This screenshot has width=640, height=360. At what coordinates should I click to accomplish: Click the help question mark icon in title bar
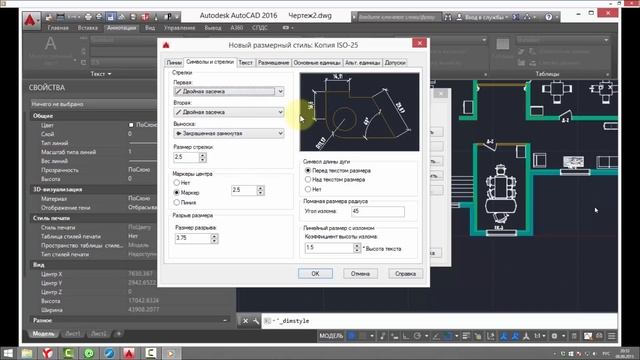(x=548, y=17)
